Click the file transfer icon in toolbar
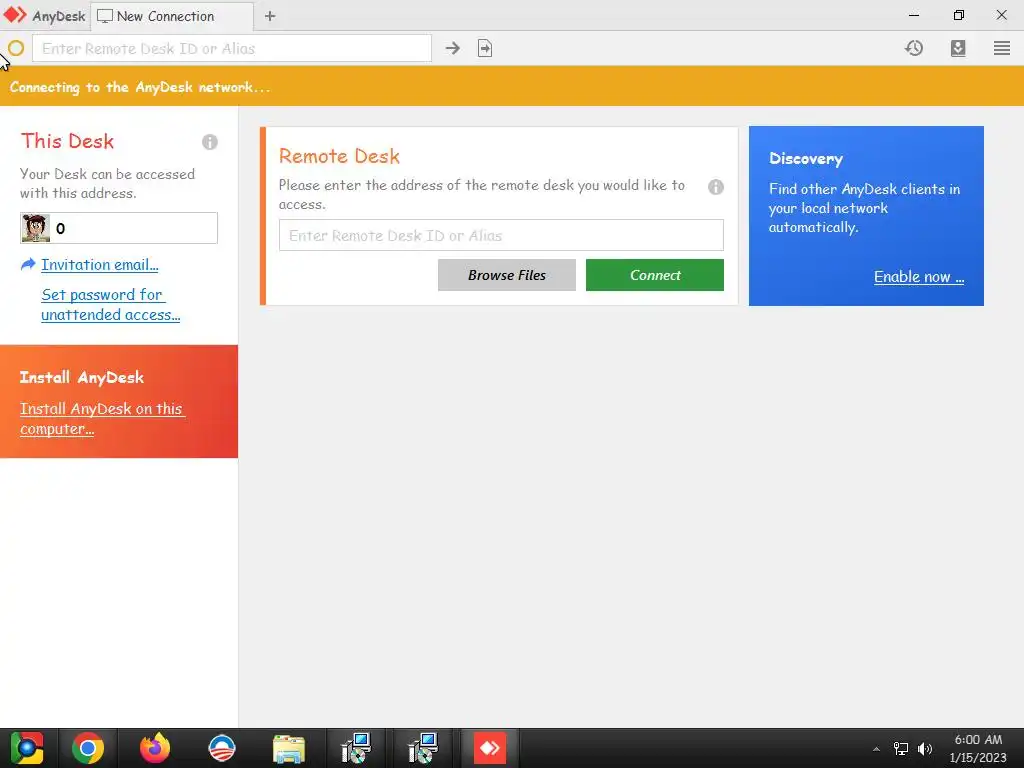1024x768 pixels. point(485,48)
